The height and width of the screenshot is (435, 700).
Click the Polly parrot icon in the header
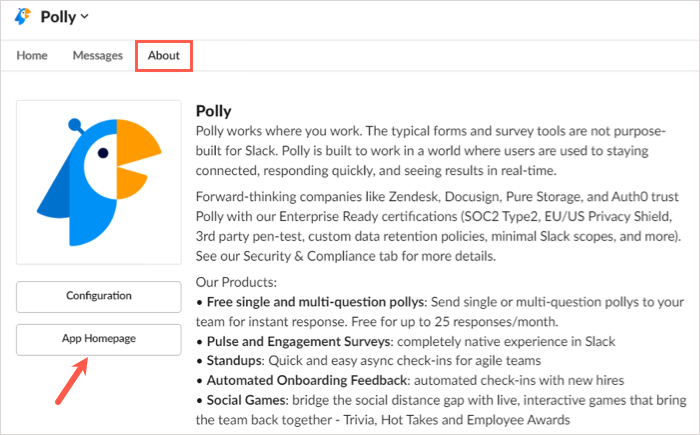click(24, 17)
